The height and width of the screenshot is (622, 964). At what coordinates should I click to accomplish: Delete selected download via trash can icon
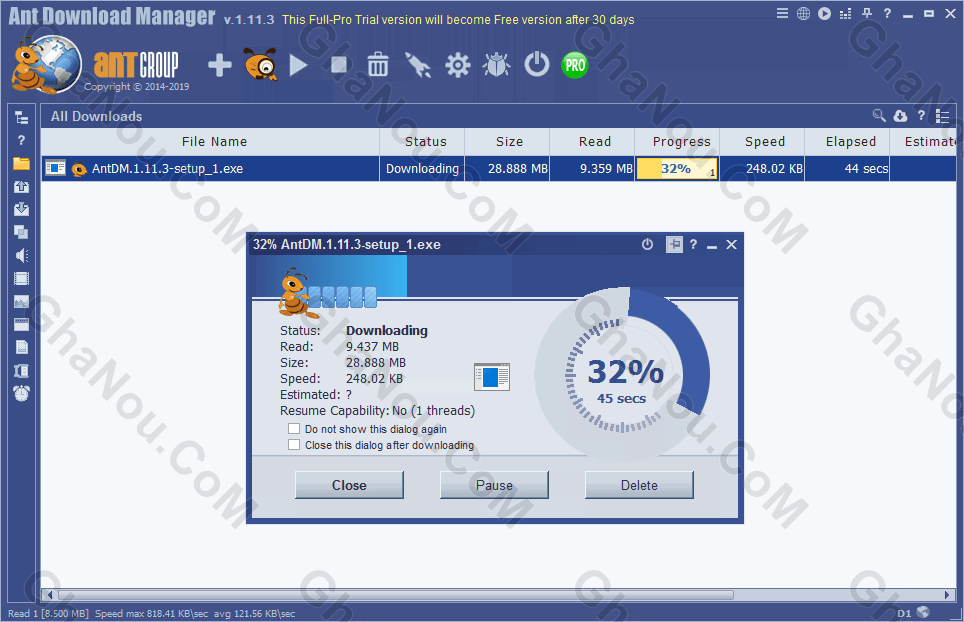[x=377, y=65]
